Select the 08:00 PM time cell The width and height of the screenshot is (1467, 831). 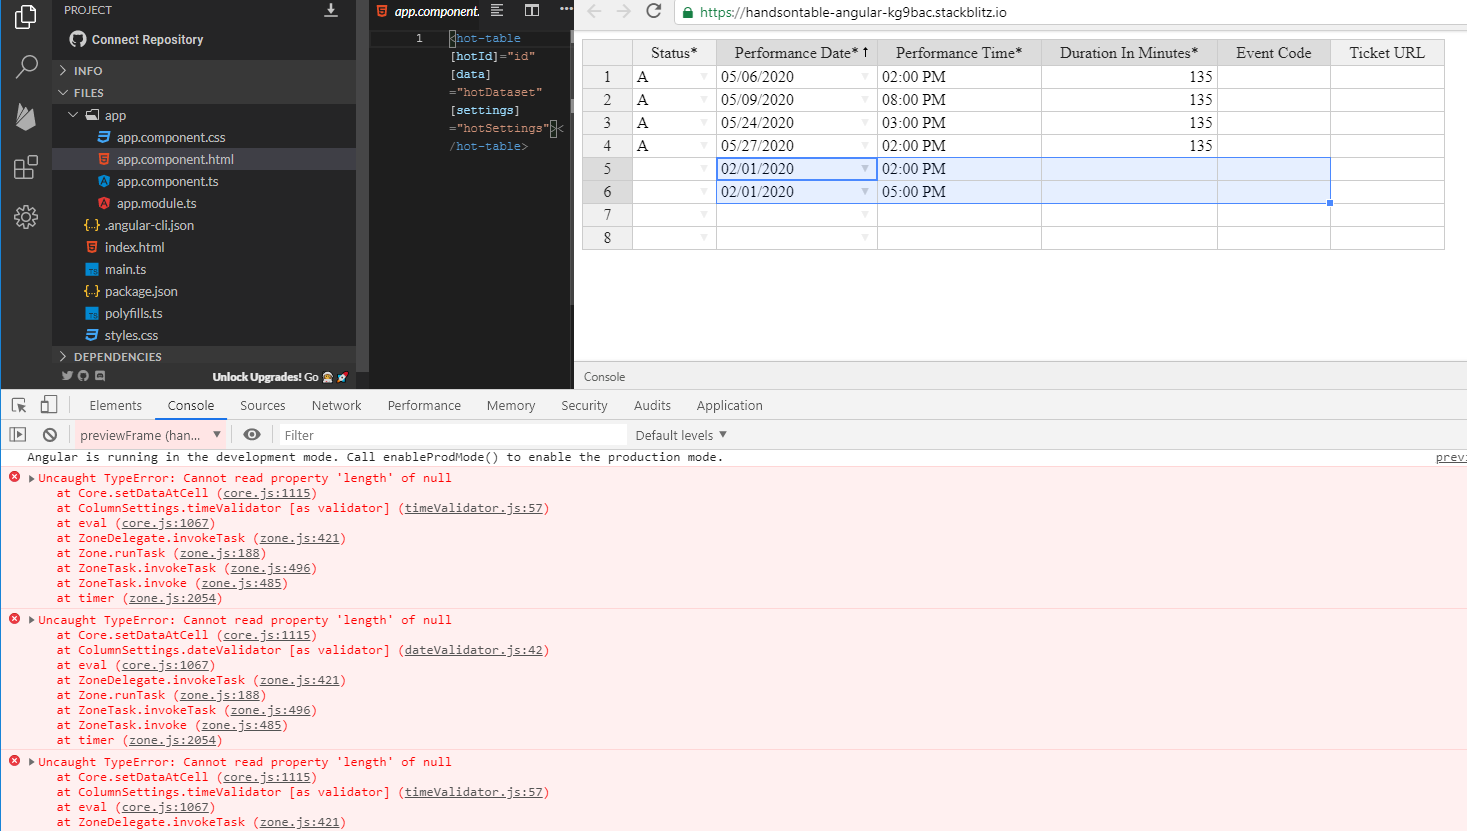pyautogui.click(x=960, y=100)
